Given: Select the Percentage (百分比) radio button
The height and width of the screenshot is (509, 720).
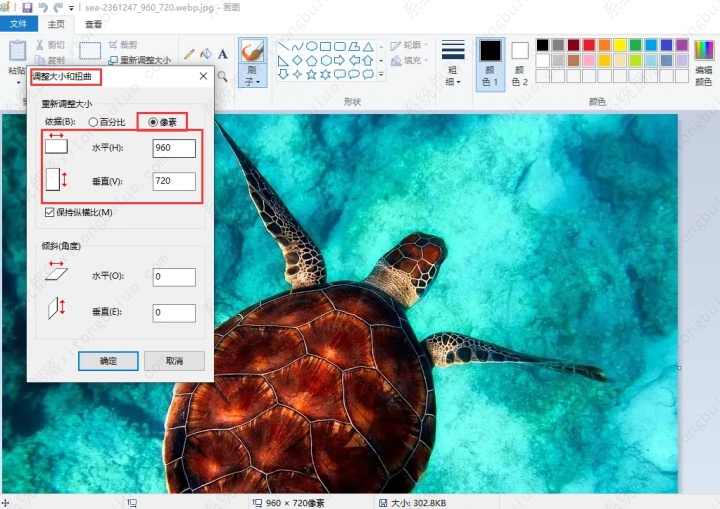Looking at the screenshot, I should click(x=93, y=122).
